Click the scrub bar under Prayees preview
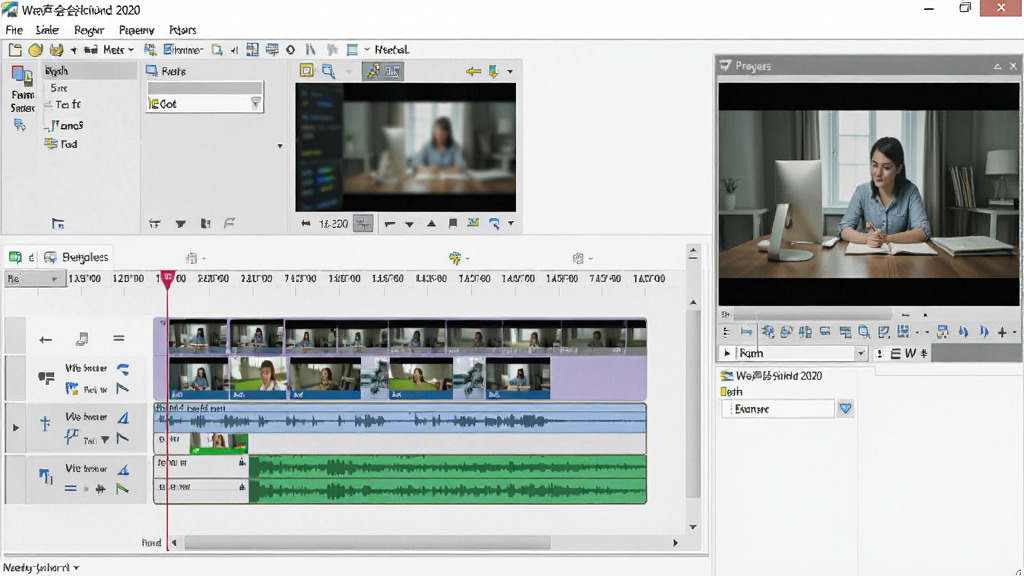 tap(813, 315)
